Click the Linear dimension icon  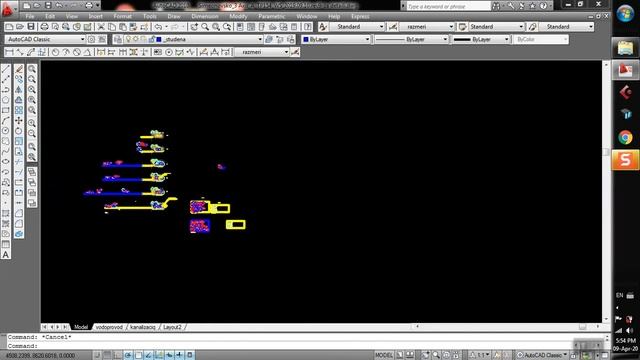9,52
